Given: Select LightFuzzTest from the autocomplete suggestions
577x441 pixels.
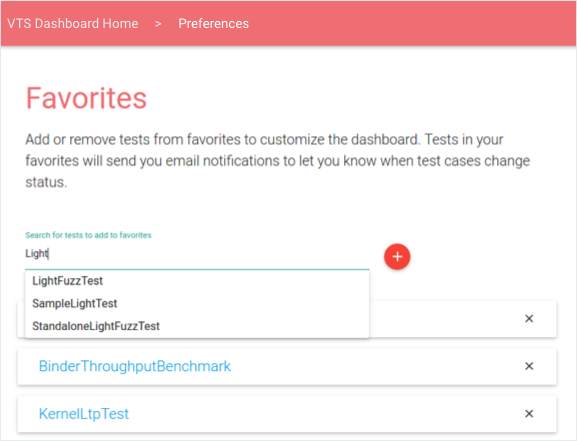Looking at the screenshot, I should [x=197, y=281].
